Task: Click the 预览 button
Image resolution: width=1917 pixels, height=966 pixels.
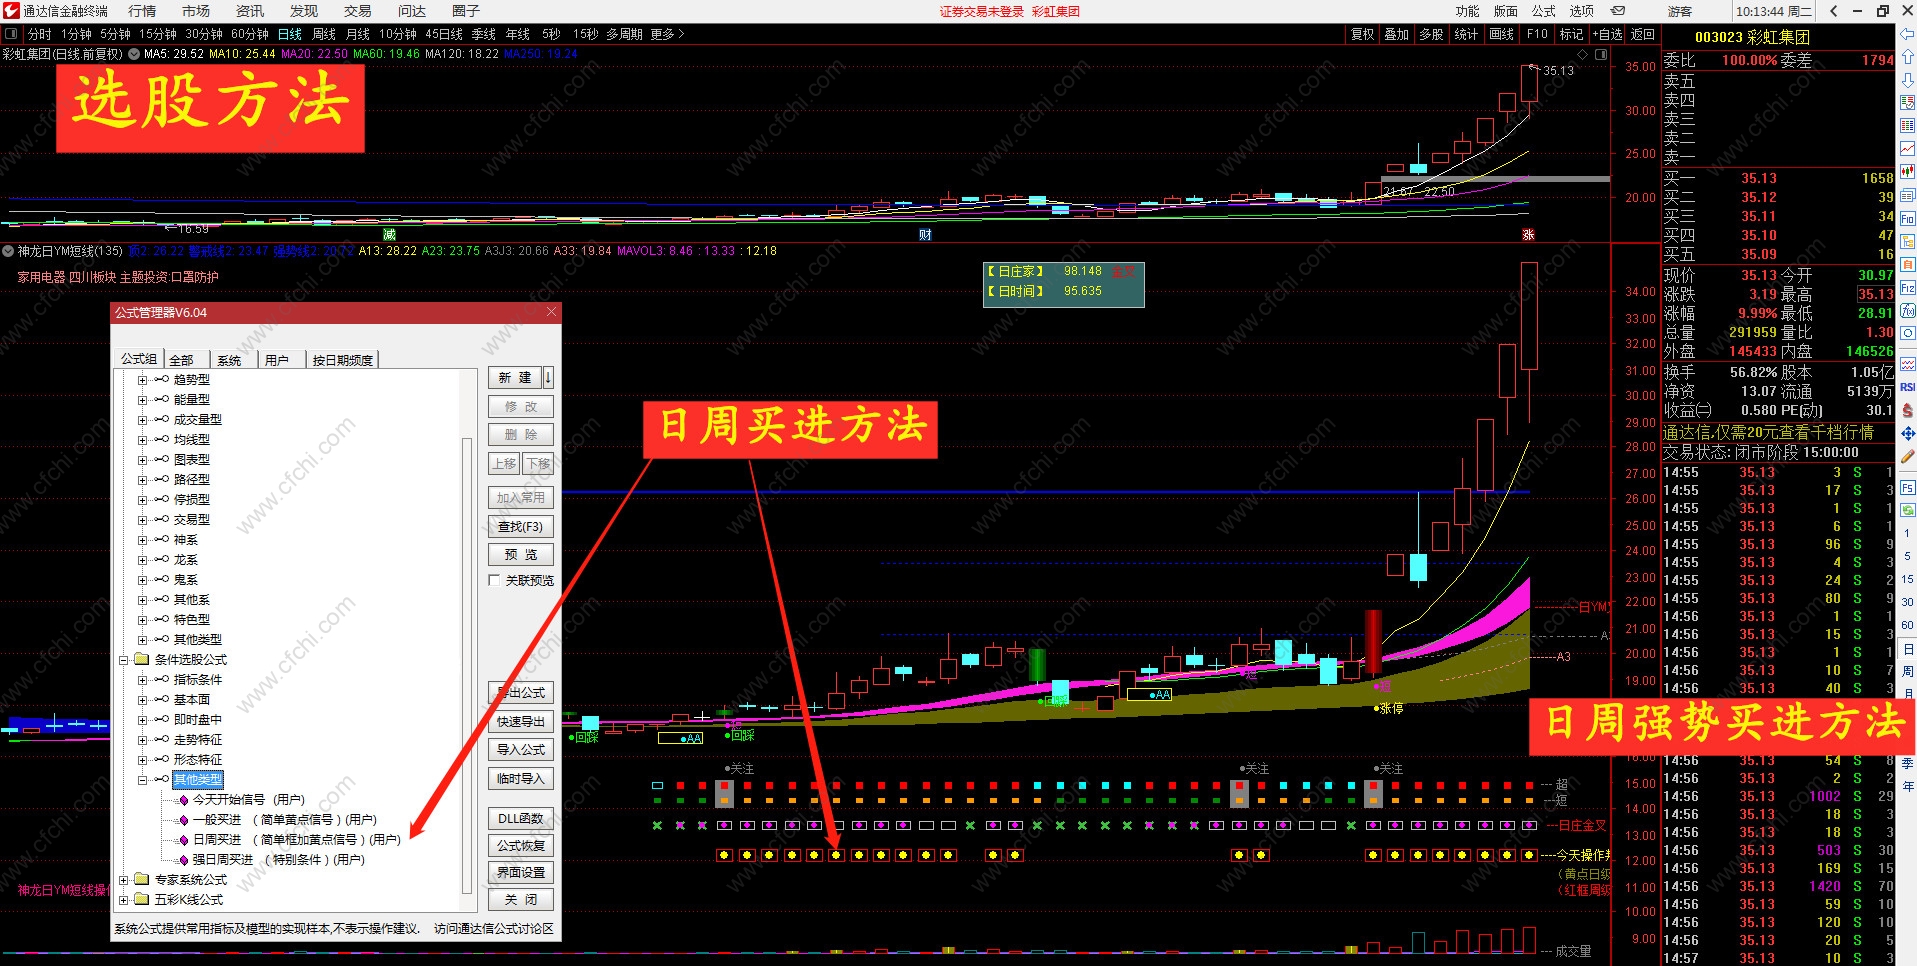Action: point(521,554)
